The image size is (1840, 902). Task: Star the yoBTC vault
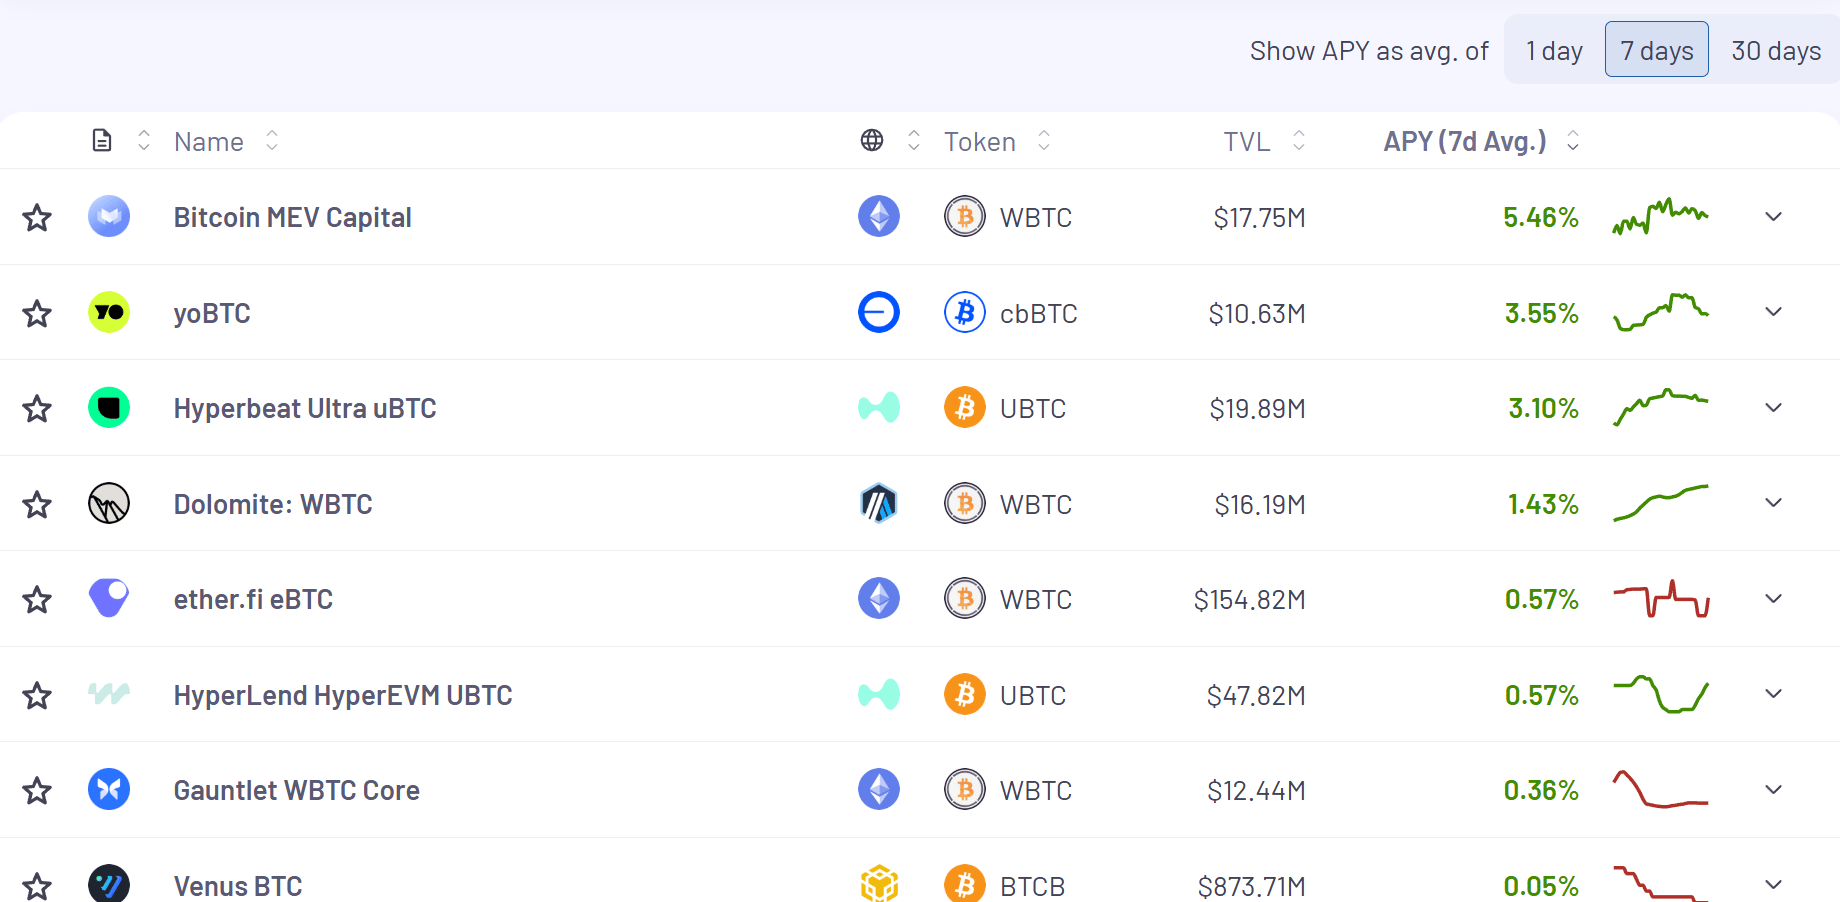coord(37,313)
